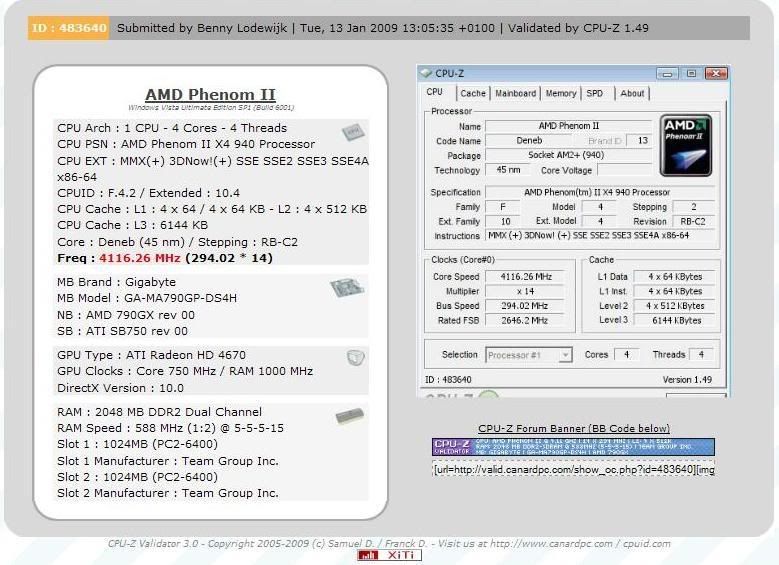Click the L1 Data 4 x 64 KBytes field
Screen dimensions: 779x565
click(x=675, y=277)
